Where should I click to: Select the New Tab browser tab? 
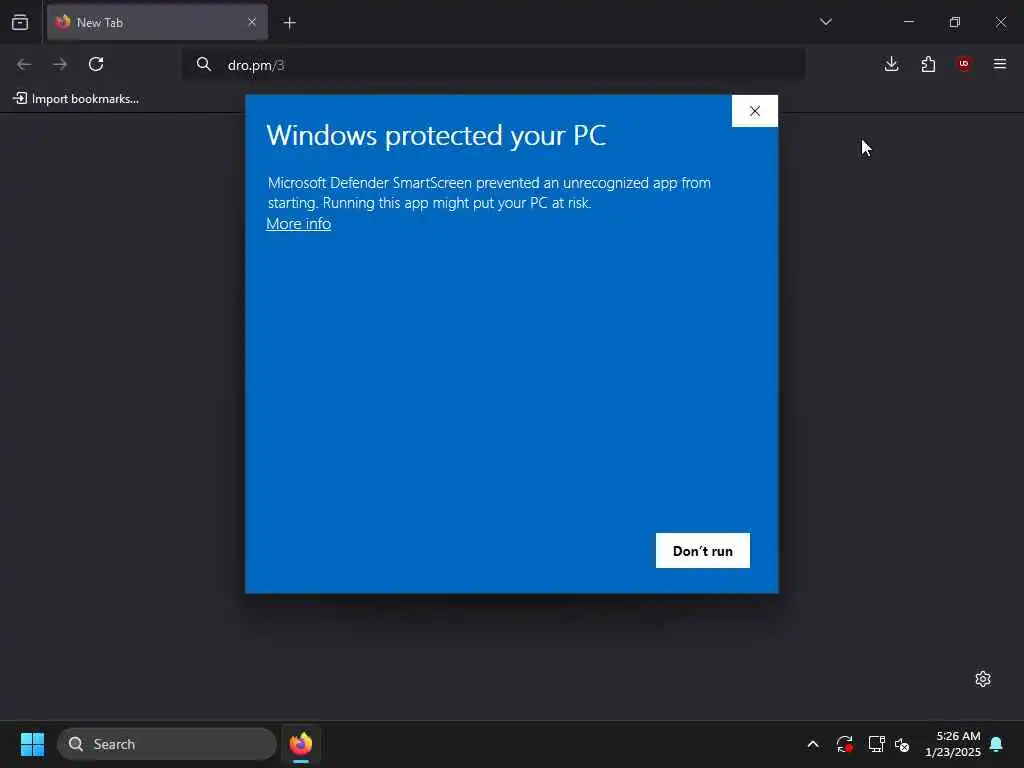(157, 22)
